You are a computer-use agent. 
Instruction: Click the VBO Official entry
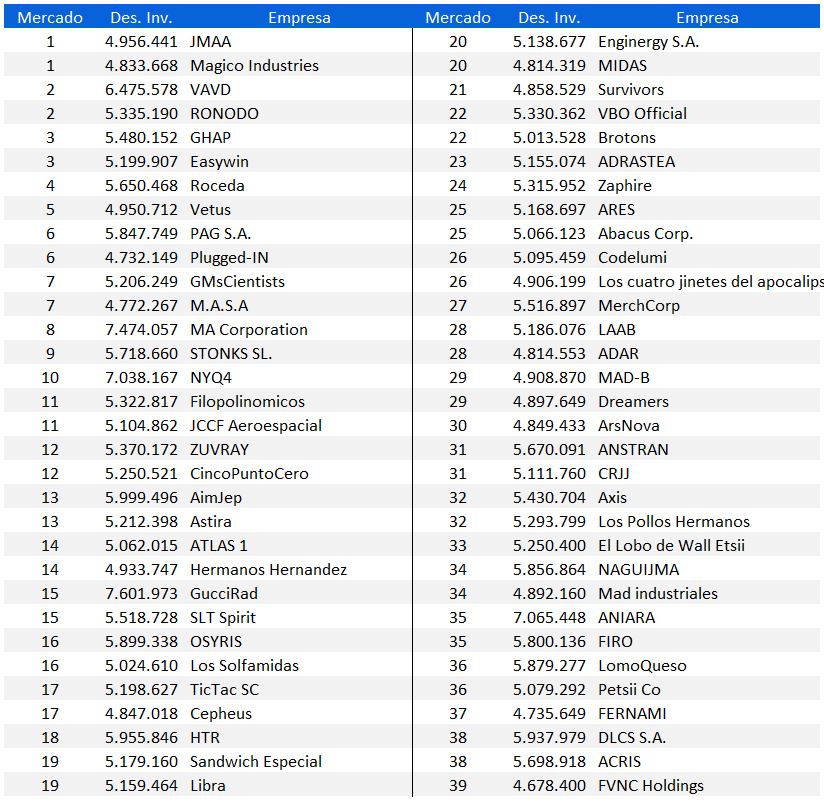(x=642, y=114)
